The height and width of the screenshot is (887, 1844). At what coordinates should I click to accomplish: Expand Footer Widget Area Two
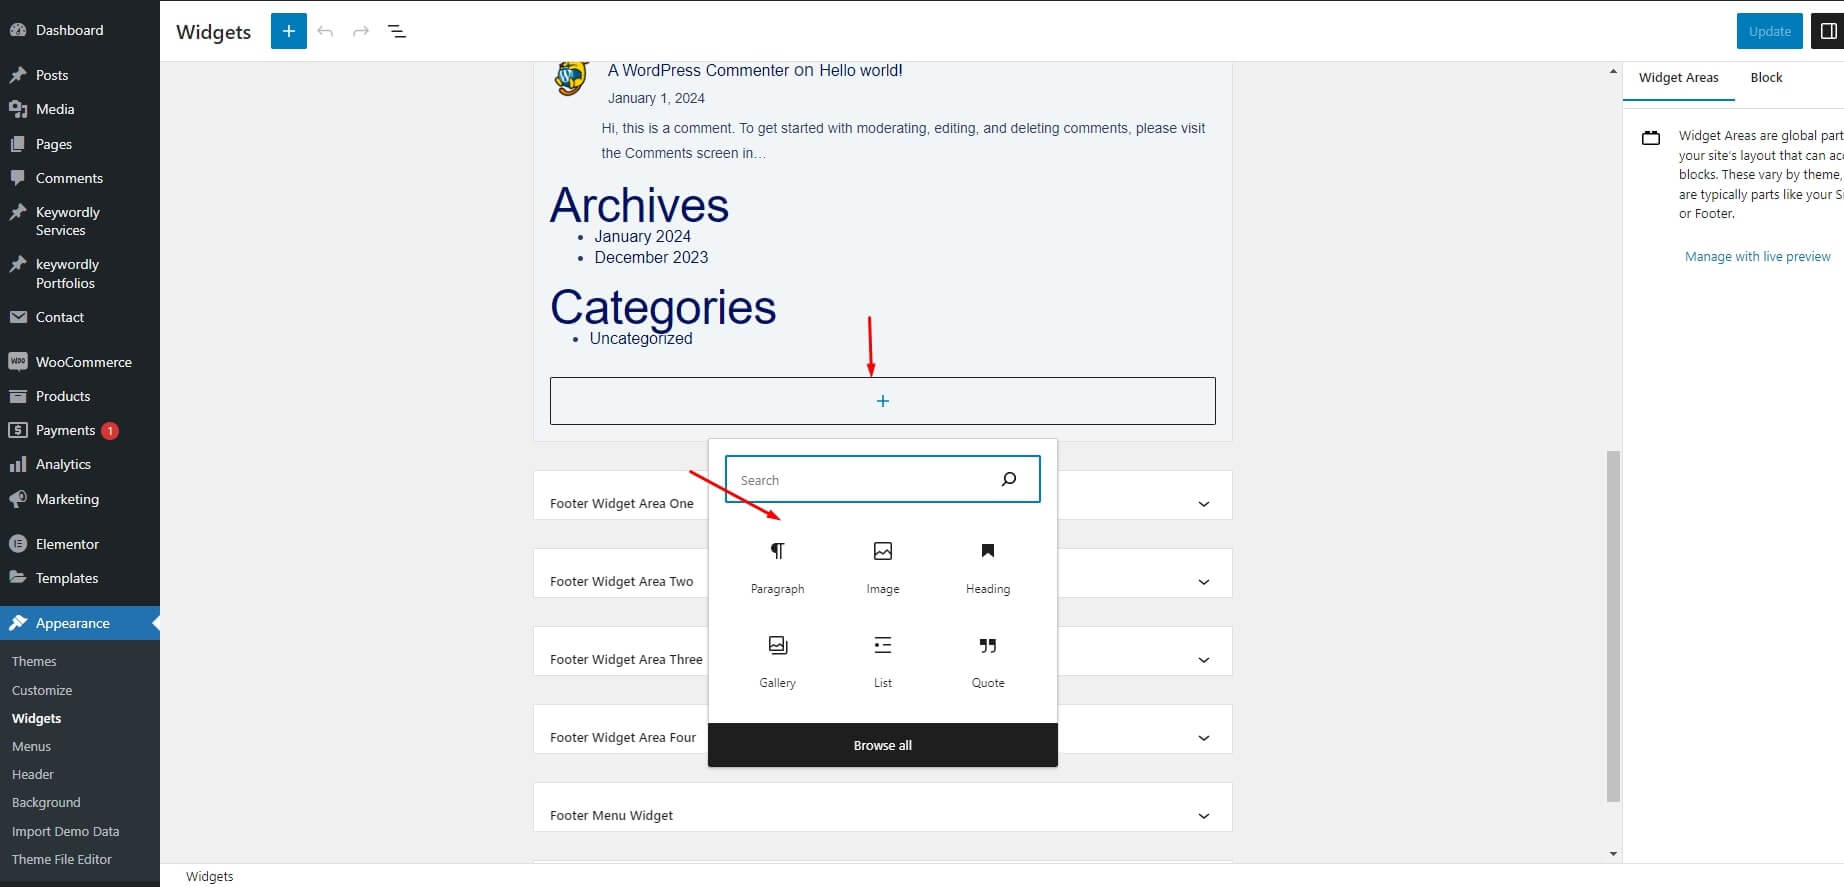1203,582
